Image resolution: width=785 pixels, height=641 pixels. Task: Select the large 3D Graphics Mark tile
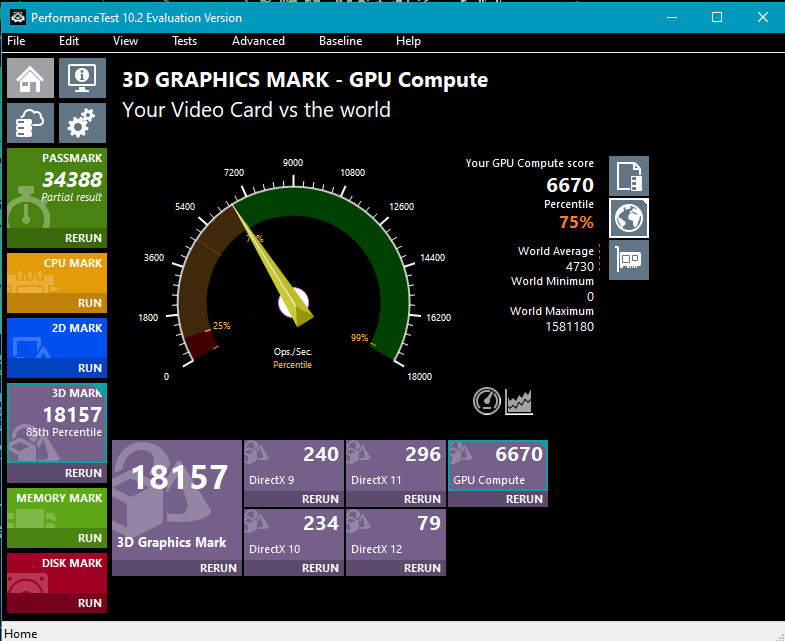point(177,501)
